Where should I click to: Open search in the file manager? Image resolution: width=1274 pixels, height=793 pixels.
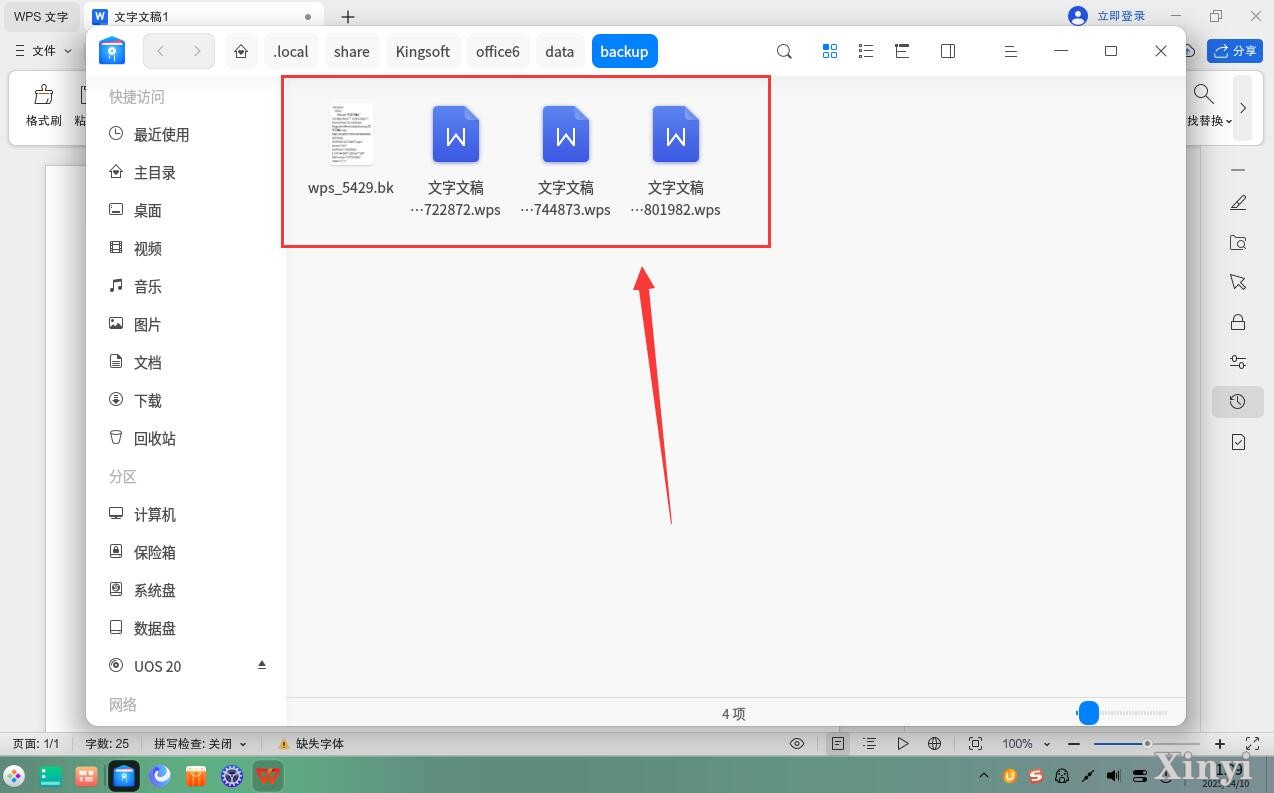784,51
